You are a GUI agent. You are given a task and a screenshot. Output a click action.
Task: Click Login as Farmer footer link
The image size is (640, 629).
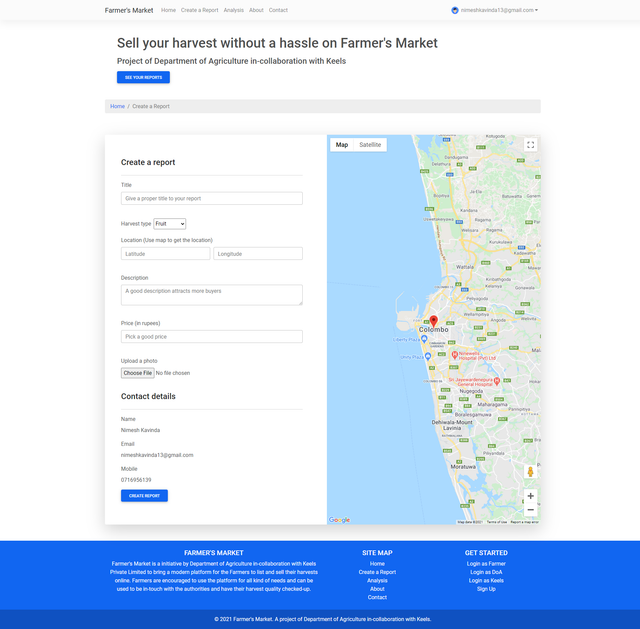(486, 564)
